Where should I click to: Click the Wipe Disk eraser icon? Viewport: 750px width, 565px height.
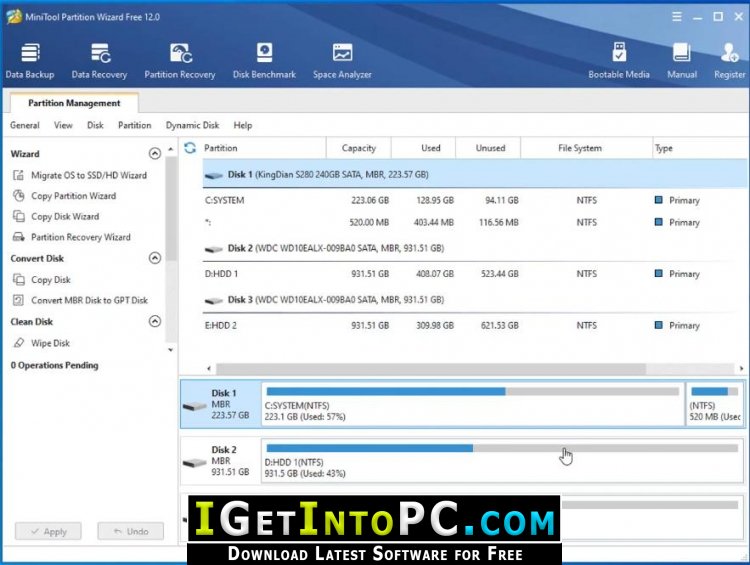18,343
